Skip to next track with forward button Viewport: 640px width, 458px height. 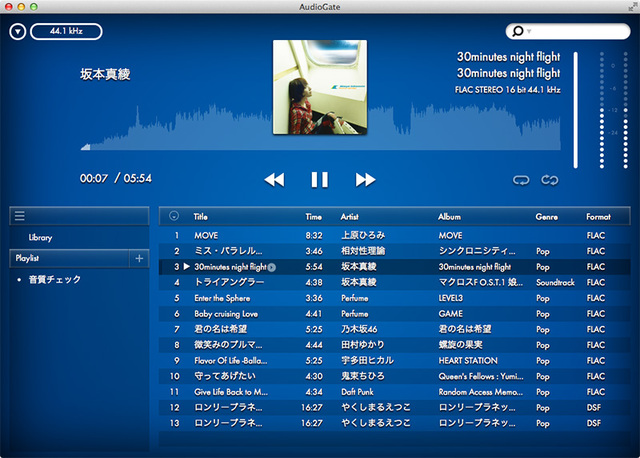(365, 180)
